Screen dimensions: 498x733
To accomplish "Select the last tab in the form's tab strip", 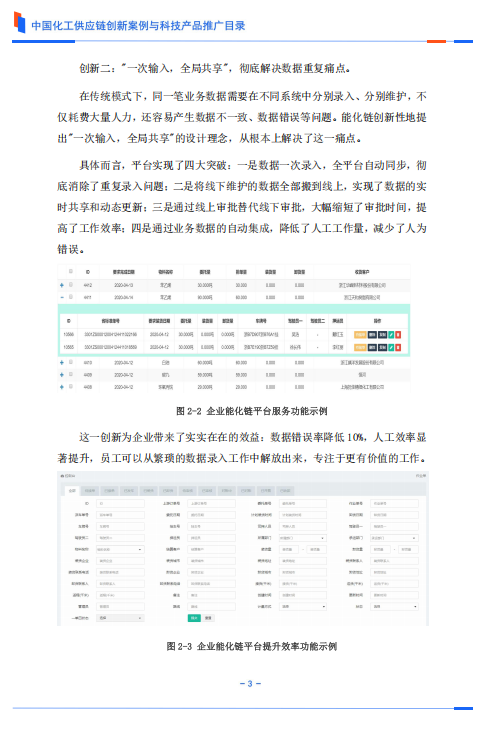I will click(286, 490).
